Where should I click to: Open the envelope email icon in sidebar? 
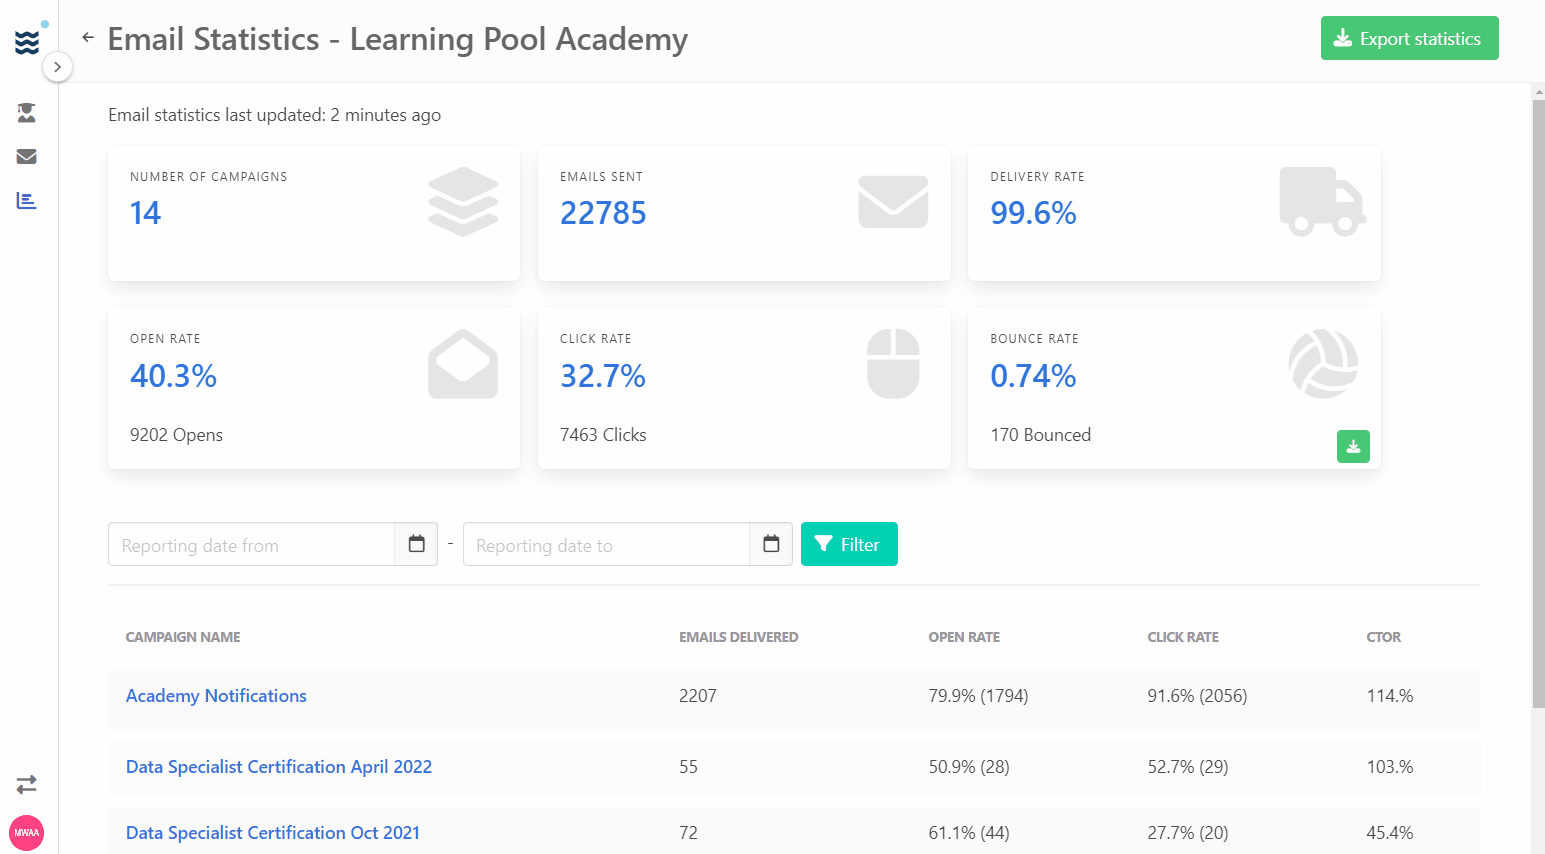tap(27, 156)
